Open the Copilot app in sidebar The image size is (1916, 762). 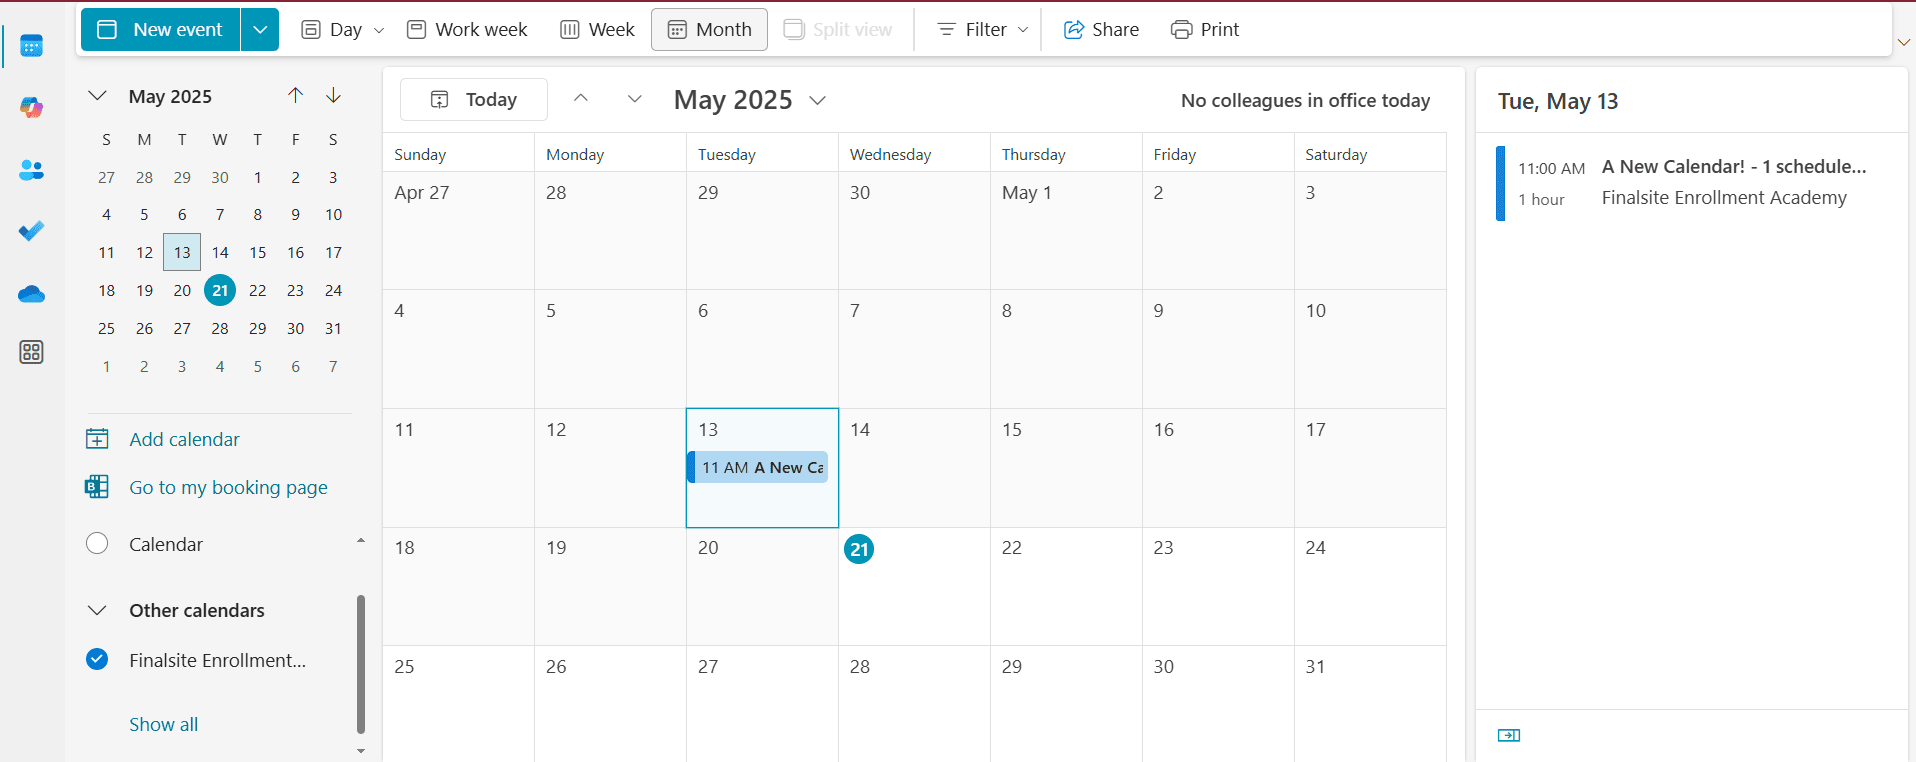31,108
